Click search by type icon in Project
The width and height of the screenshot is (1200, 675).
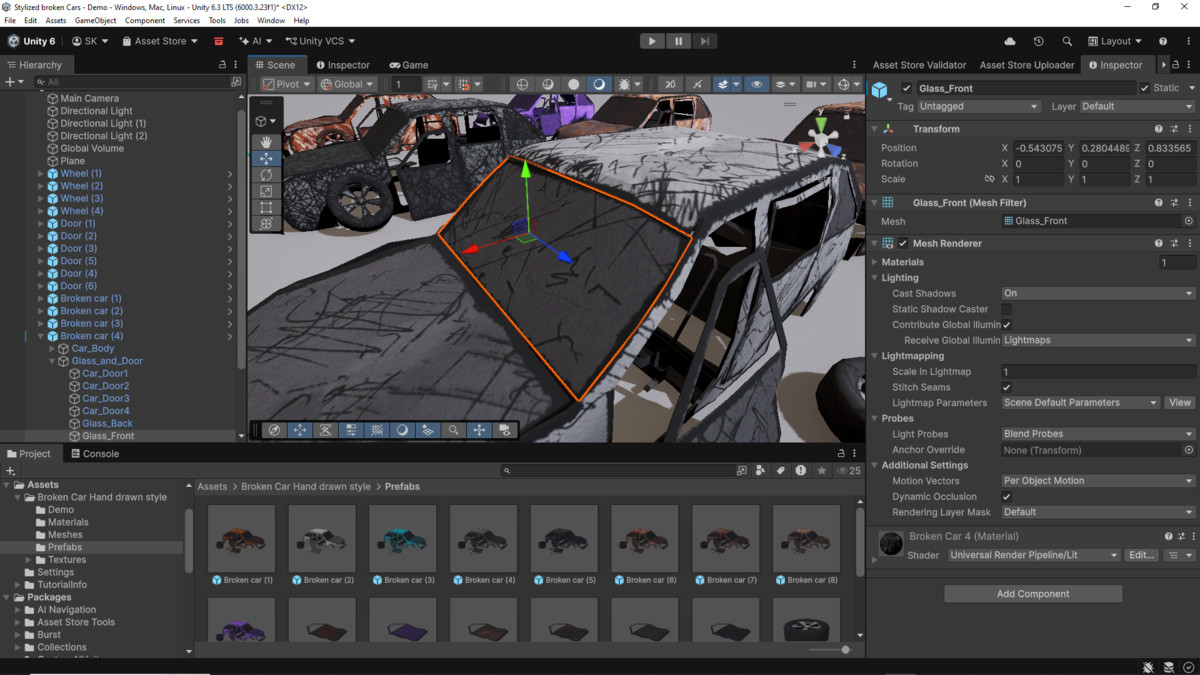761,470
